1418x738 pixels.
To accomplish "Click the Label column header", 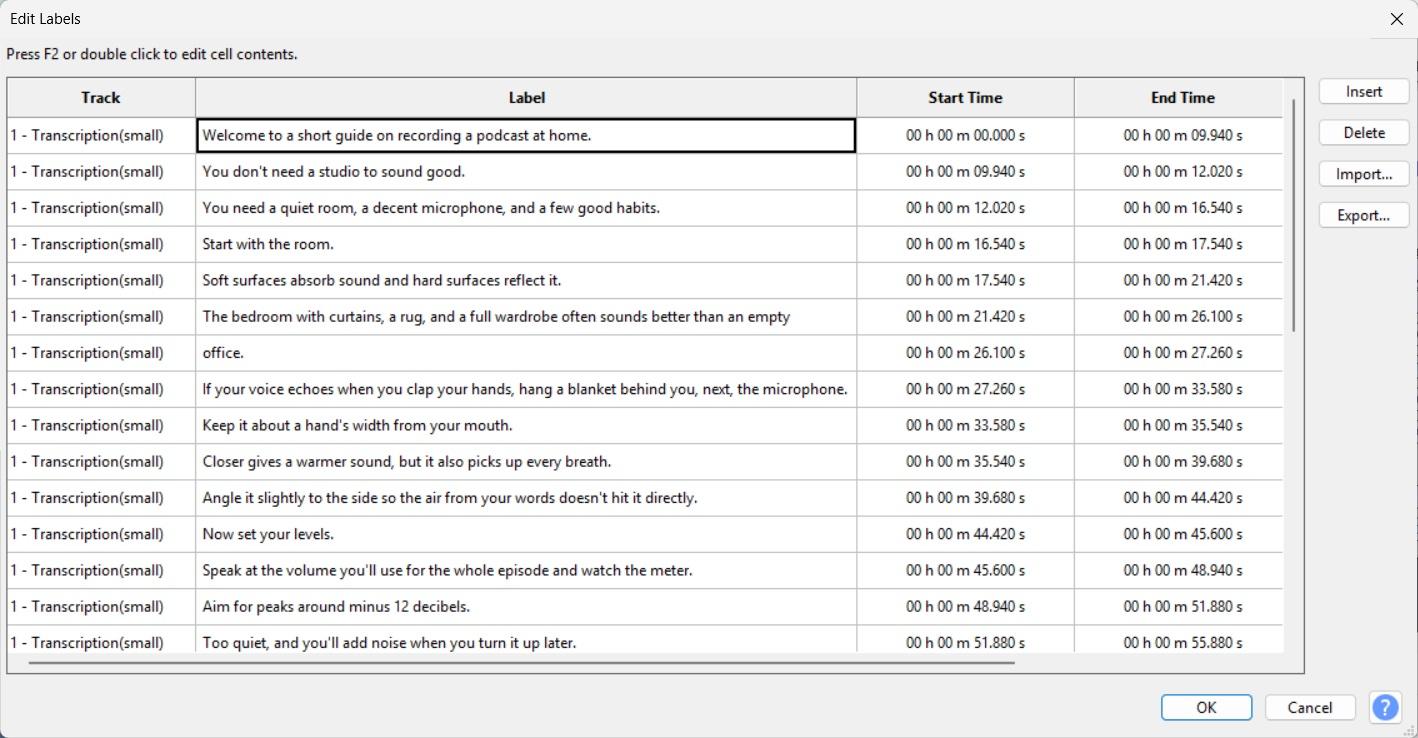I will coord(526,98).
